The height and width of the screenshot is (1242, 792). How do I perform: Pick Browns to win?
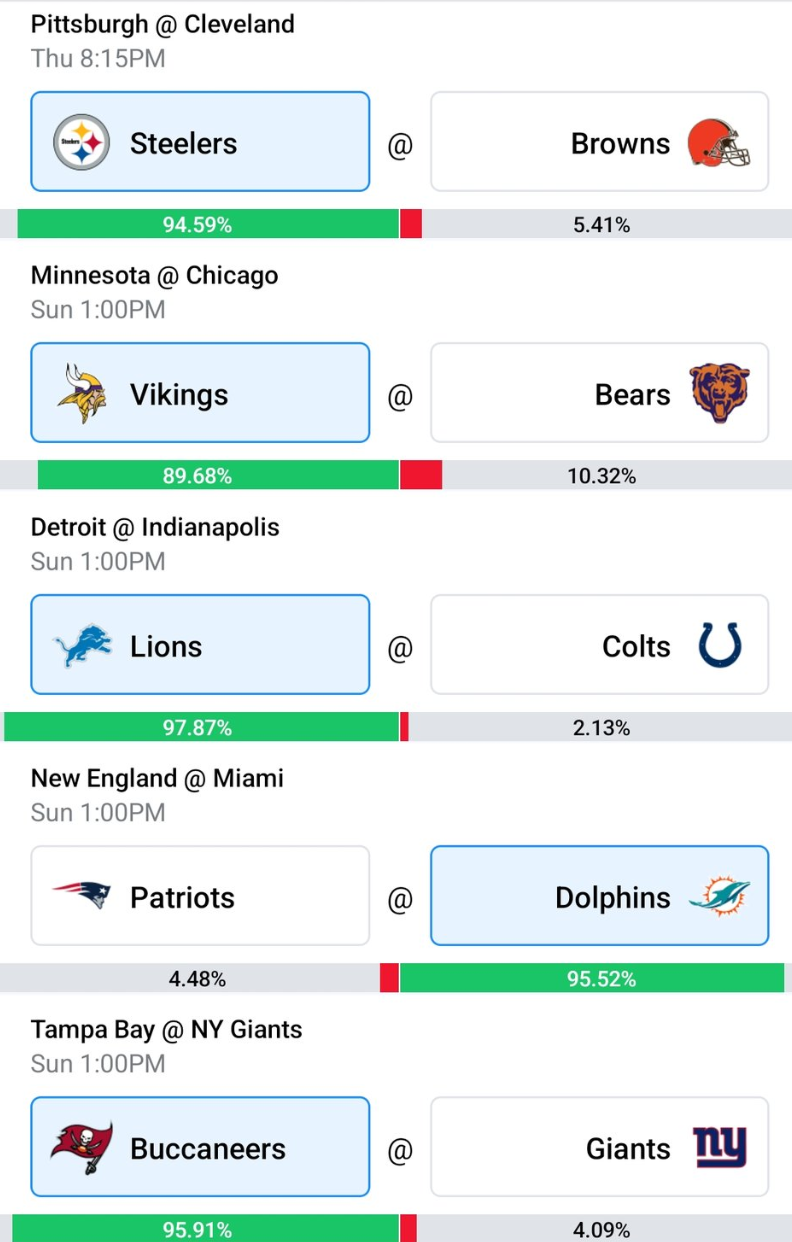click(x=600, y=142)
